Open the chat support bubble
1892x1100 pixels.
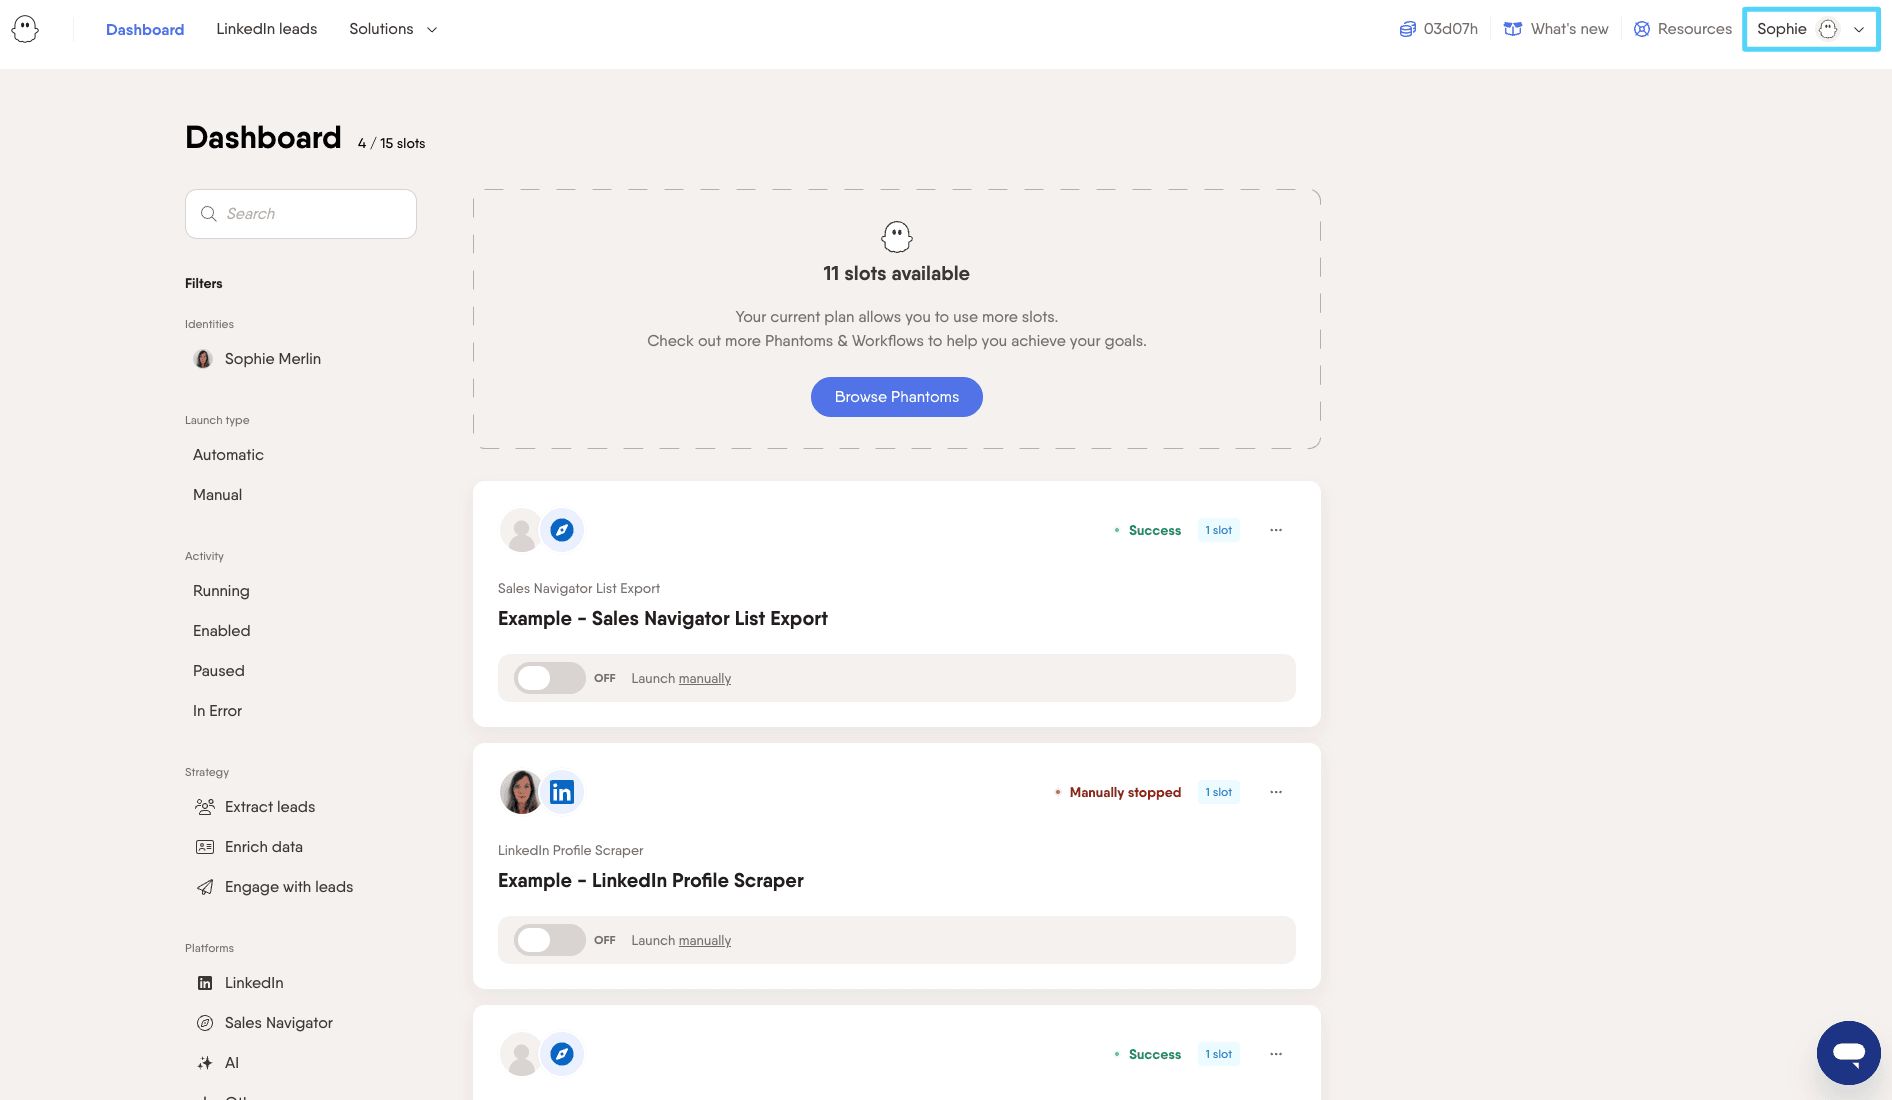tap(1848, 1052)
